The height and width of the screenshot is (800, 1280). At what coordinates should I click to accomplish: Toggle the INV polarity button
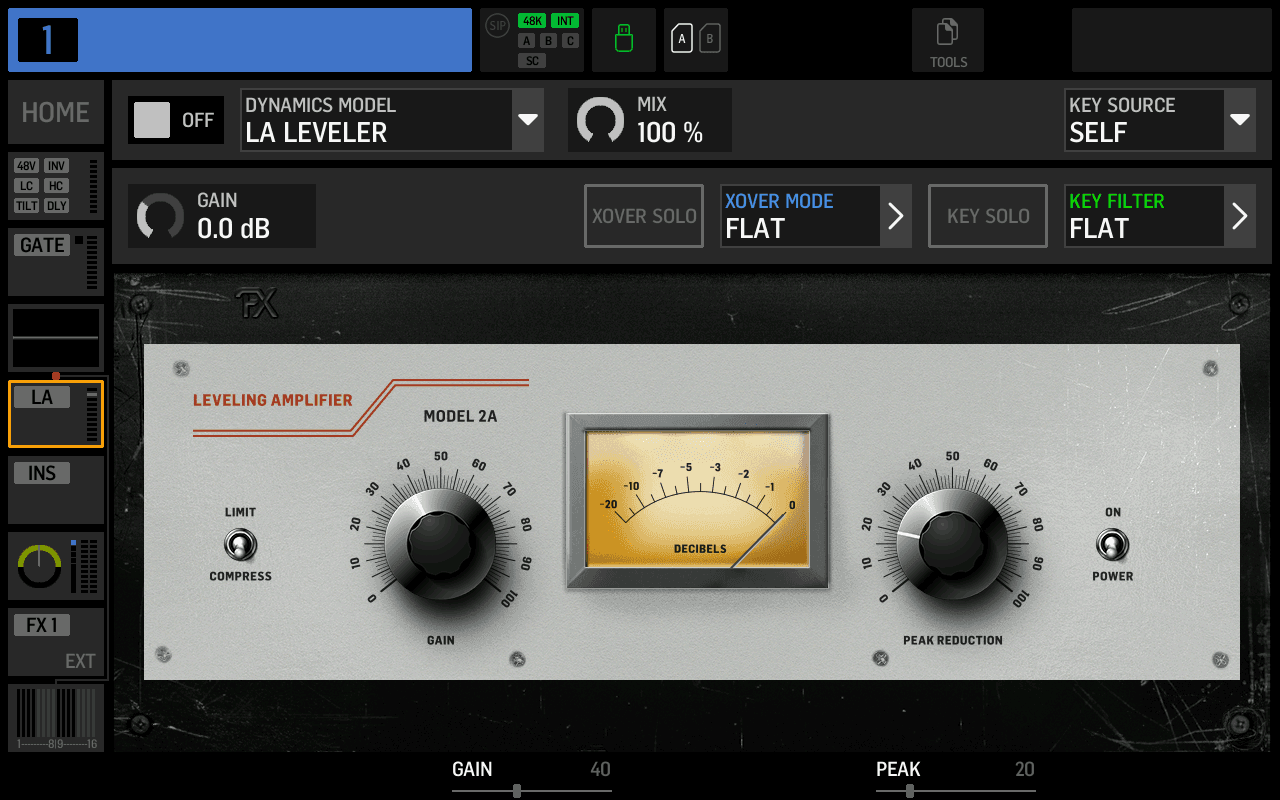pyautogui.click(x=57, y=166)
